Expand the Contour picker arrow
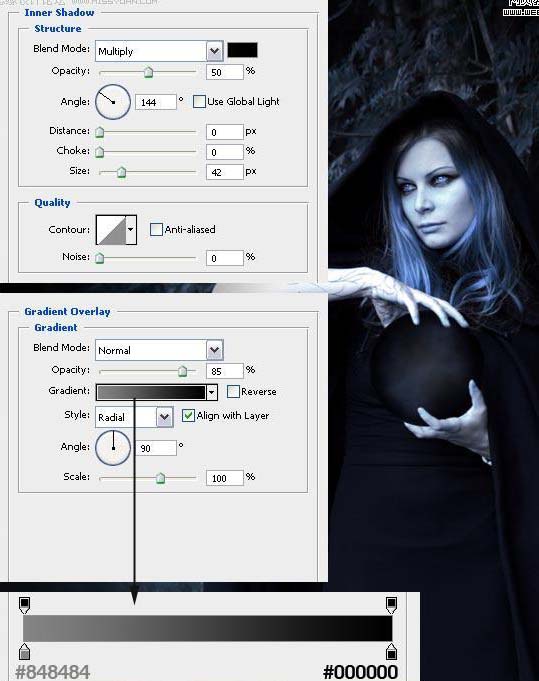539x681 pixels. (x=131, y=230)
